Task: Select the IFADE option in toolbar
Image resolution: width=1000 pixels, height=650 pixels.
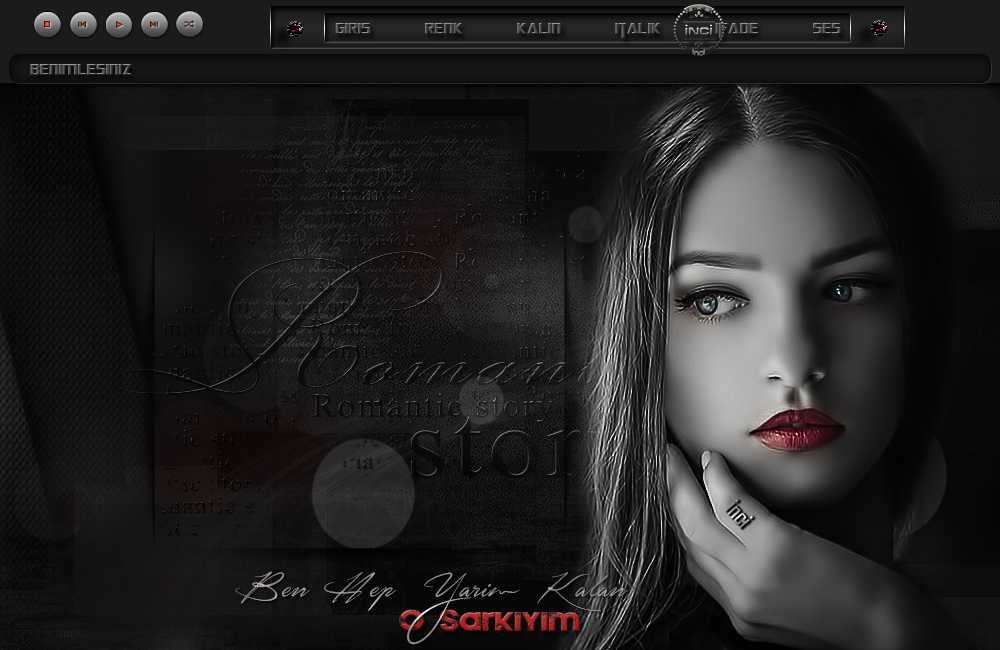Action: pos(738,28)
